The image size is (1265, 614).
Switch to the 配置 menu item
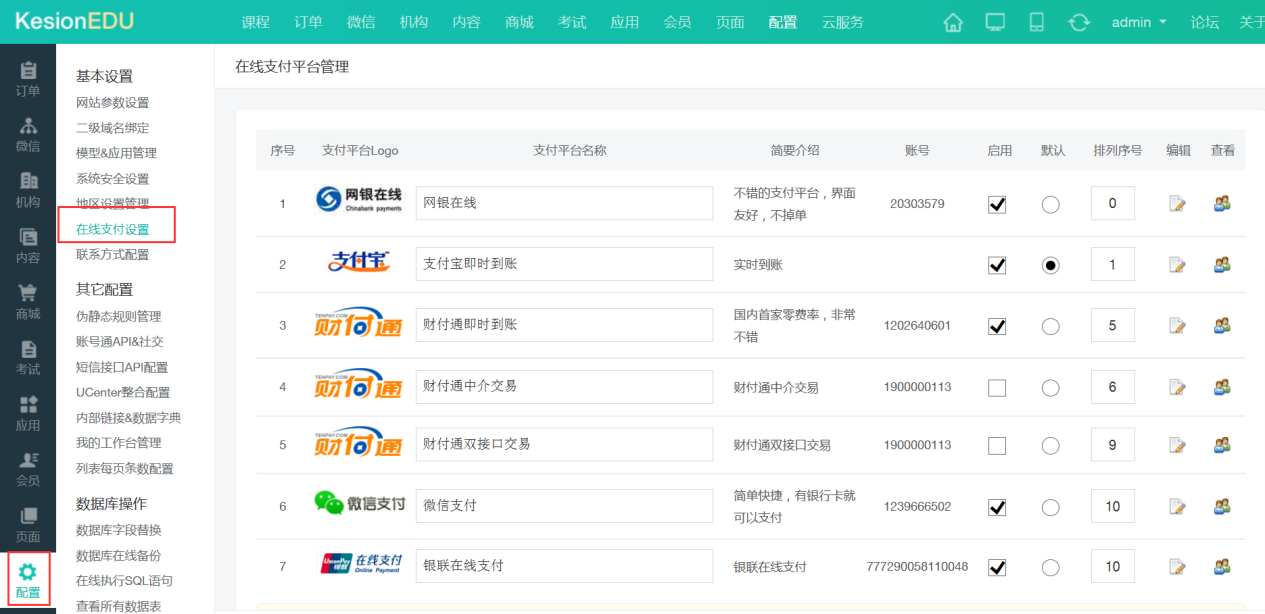(783, 21)
